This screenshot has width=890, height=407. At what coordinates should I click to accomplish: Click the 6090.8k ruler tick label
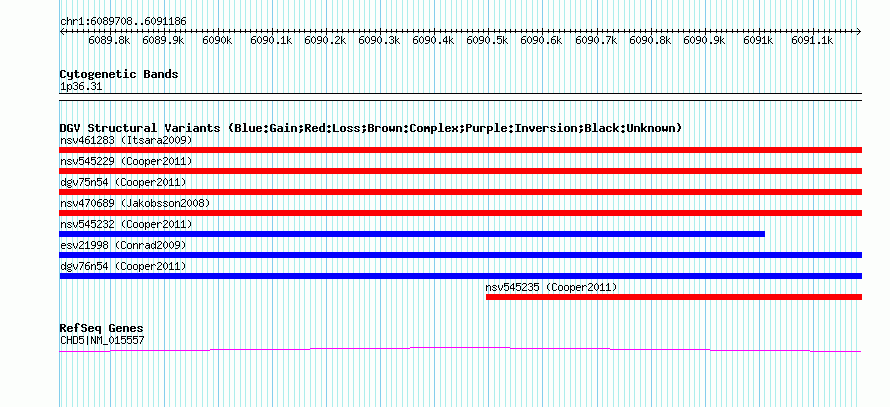[650, 40]
